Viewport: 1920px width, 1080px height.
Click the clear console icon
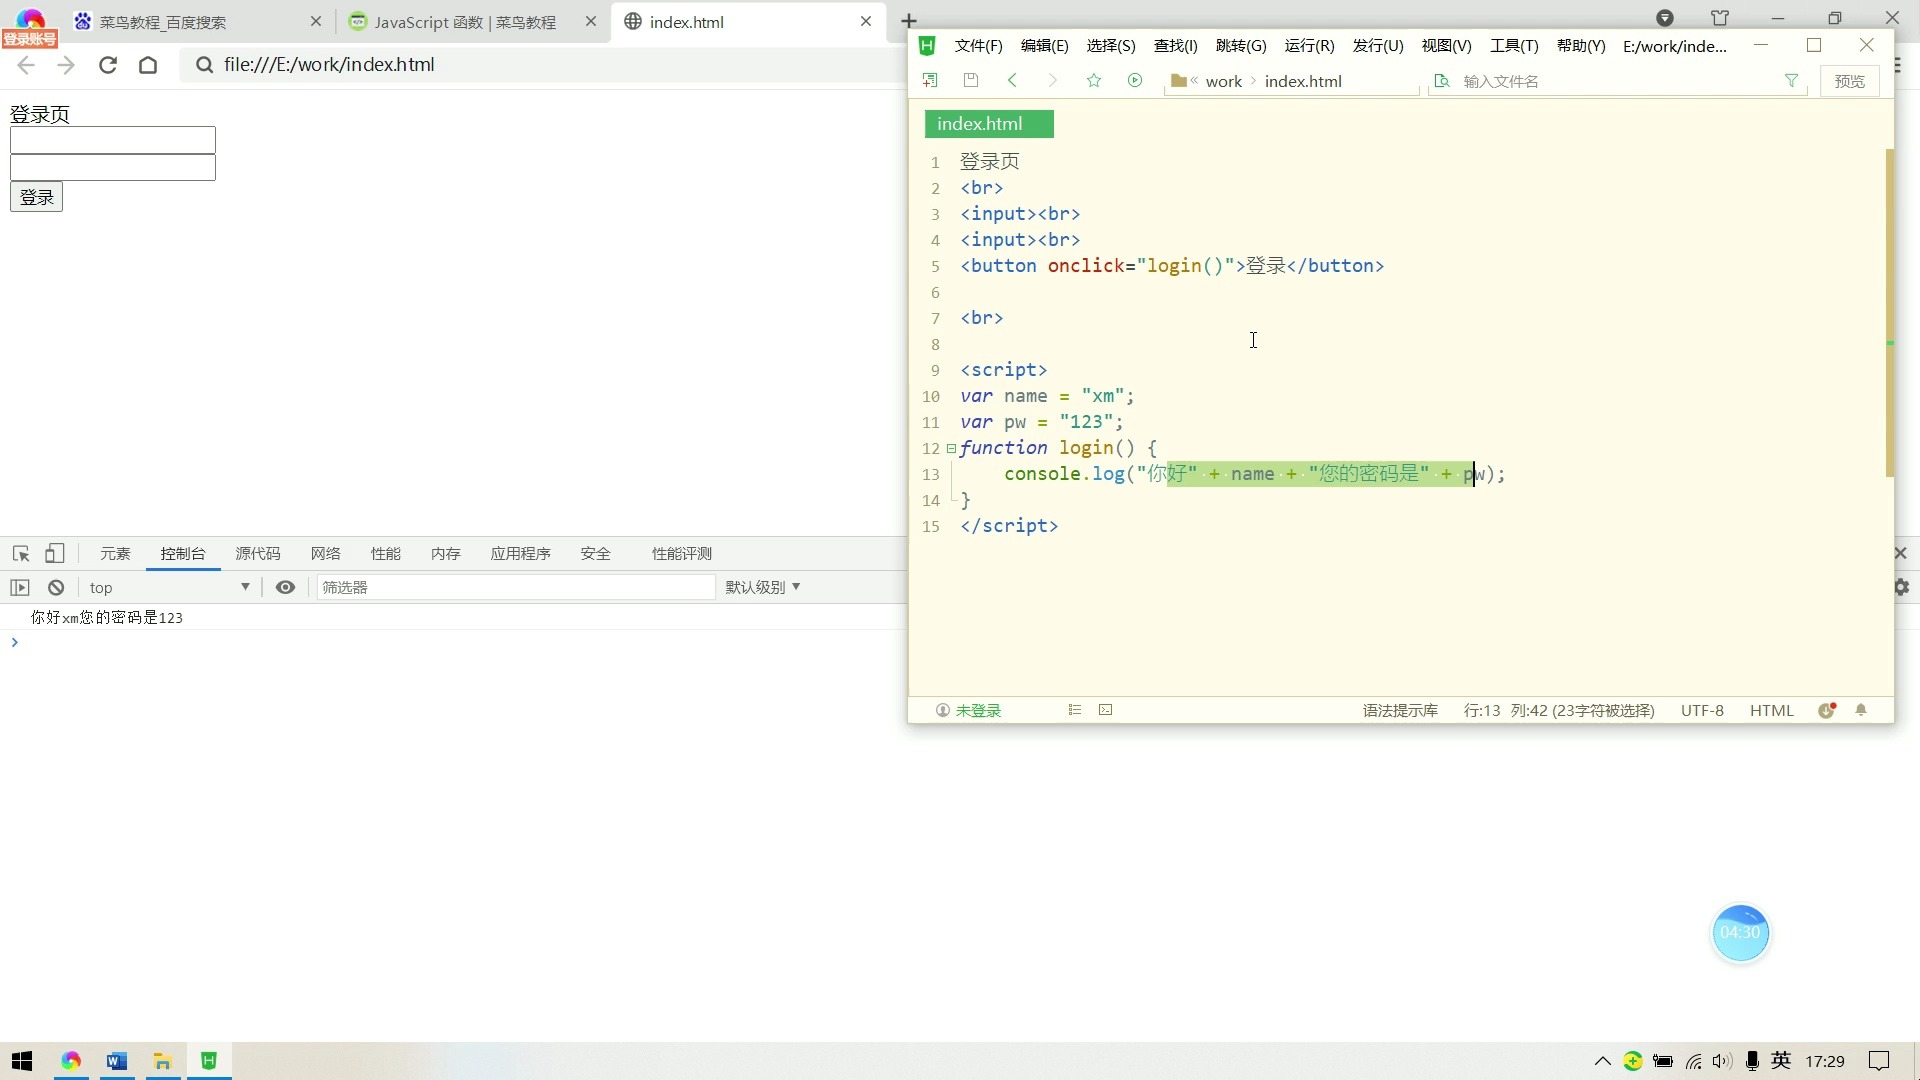(x=56, y=588)
